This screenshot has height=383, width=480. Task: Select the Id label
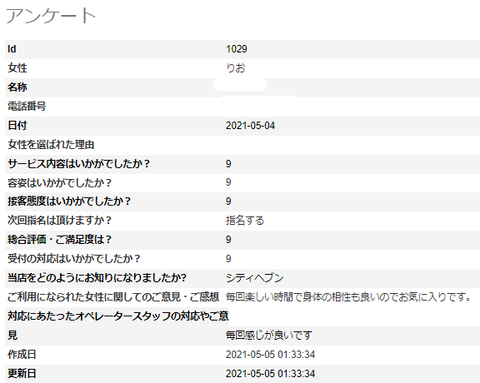pyautogui.click(x=12, y=49)
